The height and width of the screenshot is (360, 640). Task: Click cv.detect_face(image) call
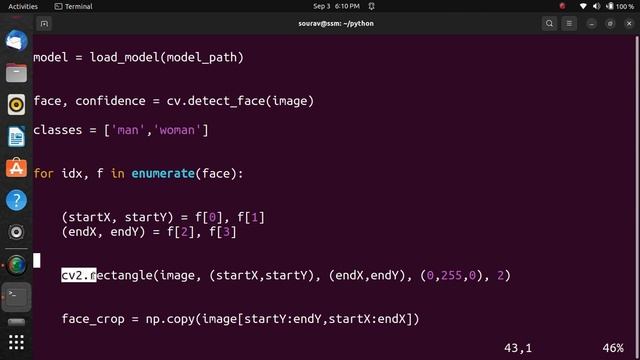240,101
